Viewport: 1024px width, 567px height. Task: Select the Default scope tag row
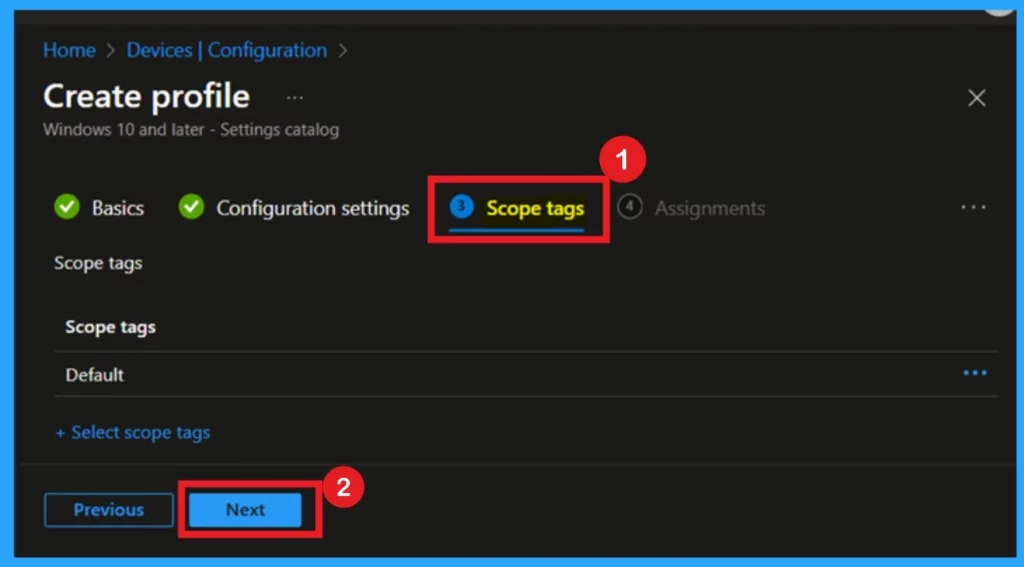(526, 374)
